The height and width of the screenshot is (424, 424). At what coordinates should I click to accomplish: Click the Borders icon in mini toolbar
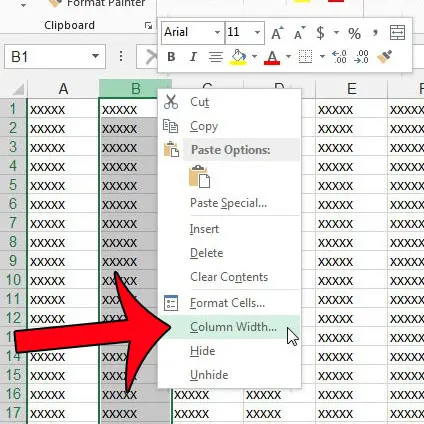(x=305, y=57)
